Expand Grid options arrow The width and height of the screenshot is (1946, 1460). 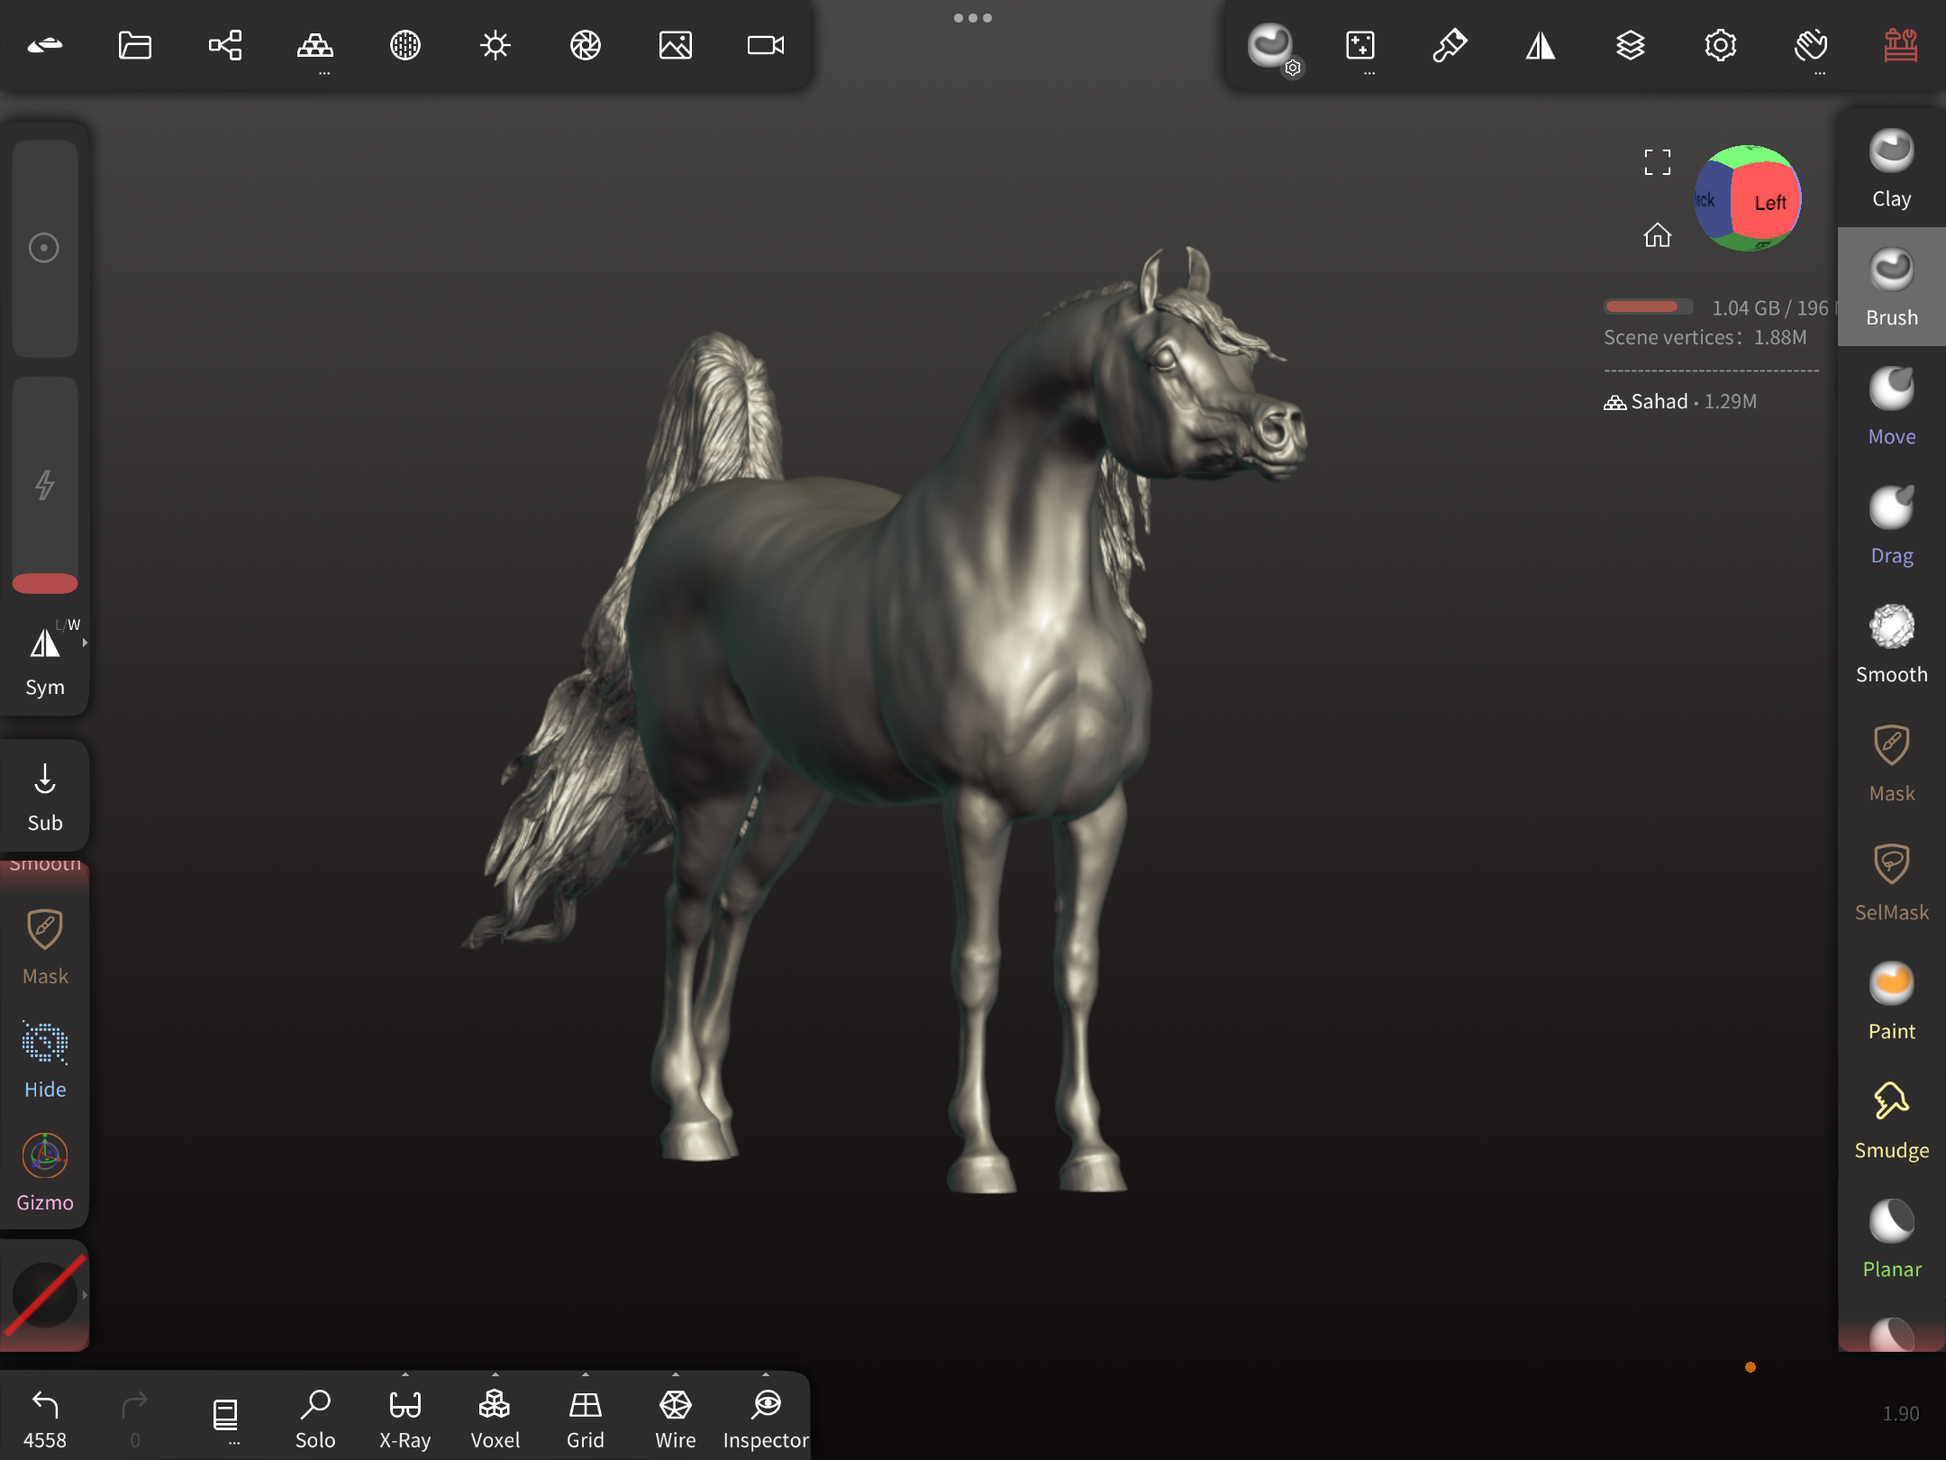(x=585, y=1375)
